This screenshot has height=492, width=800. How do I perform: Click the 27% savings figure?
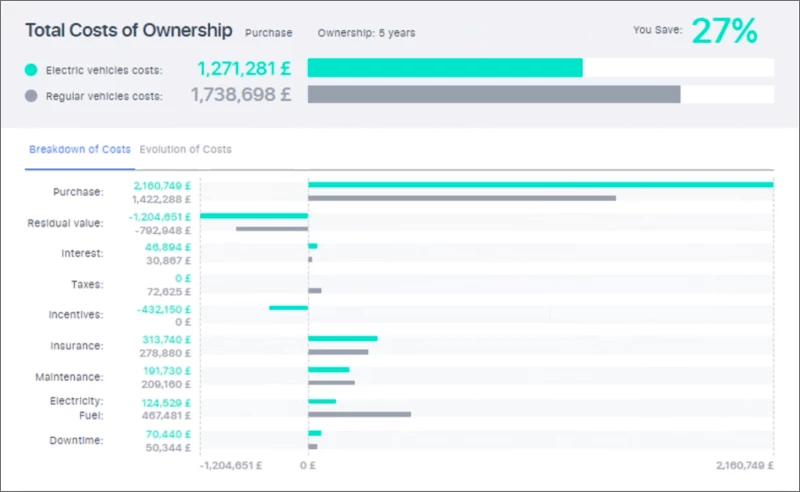724,31
